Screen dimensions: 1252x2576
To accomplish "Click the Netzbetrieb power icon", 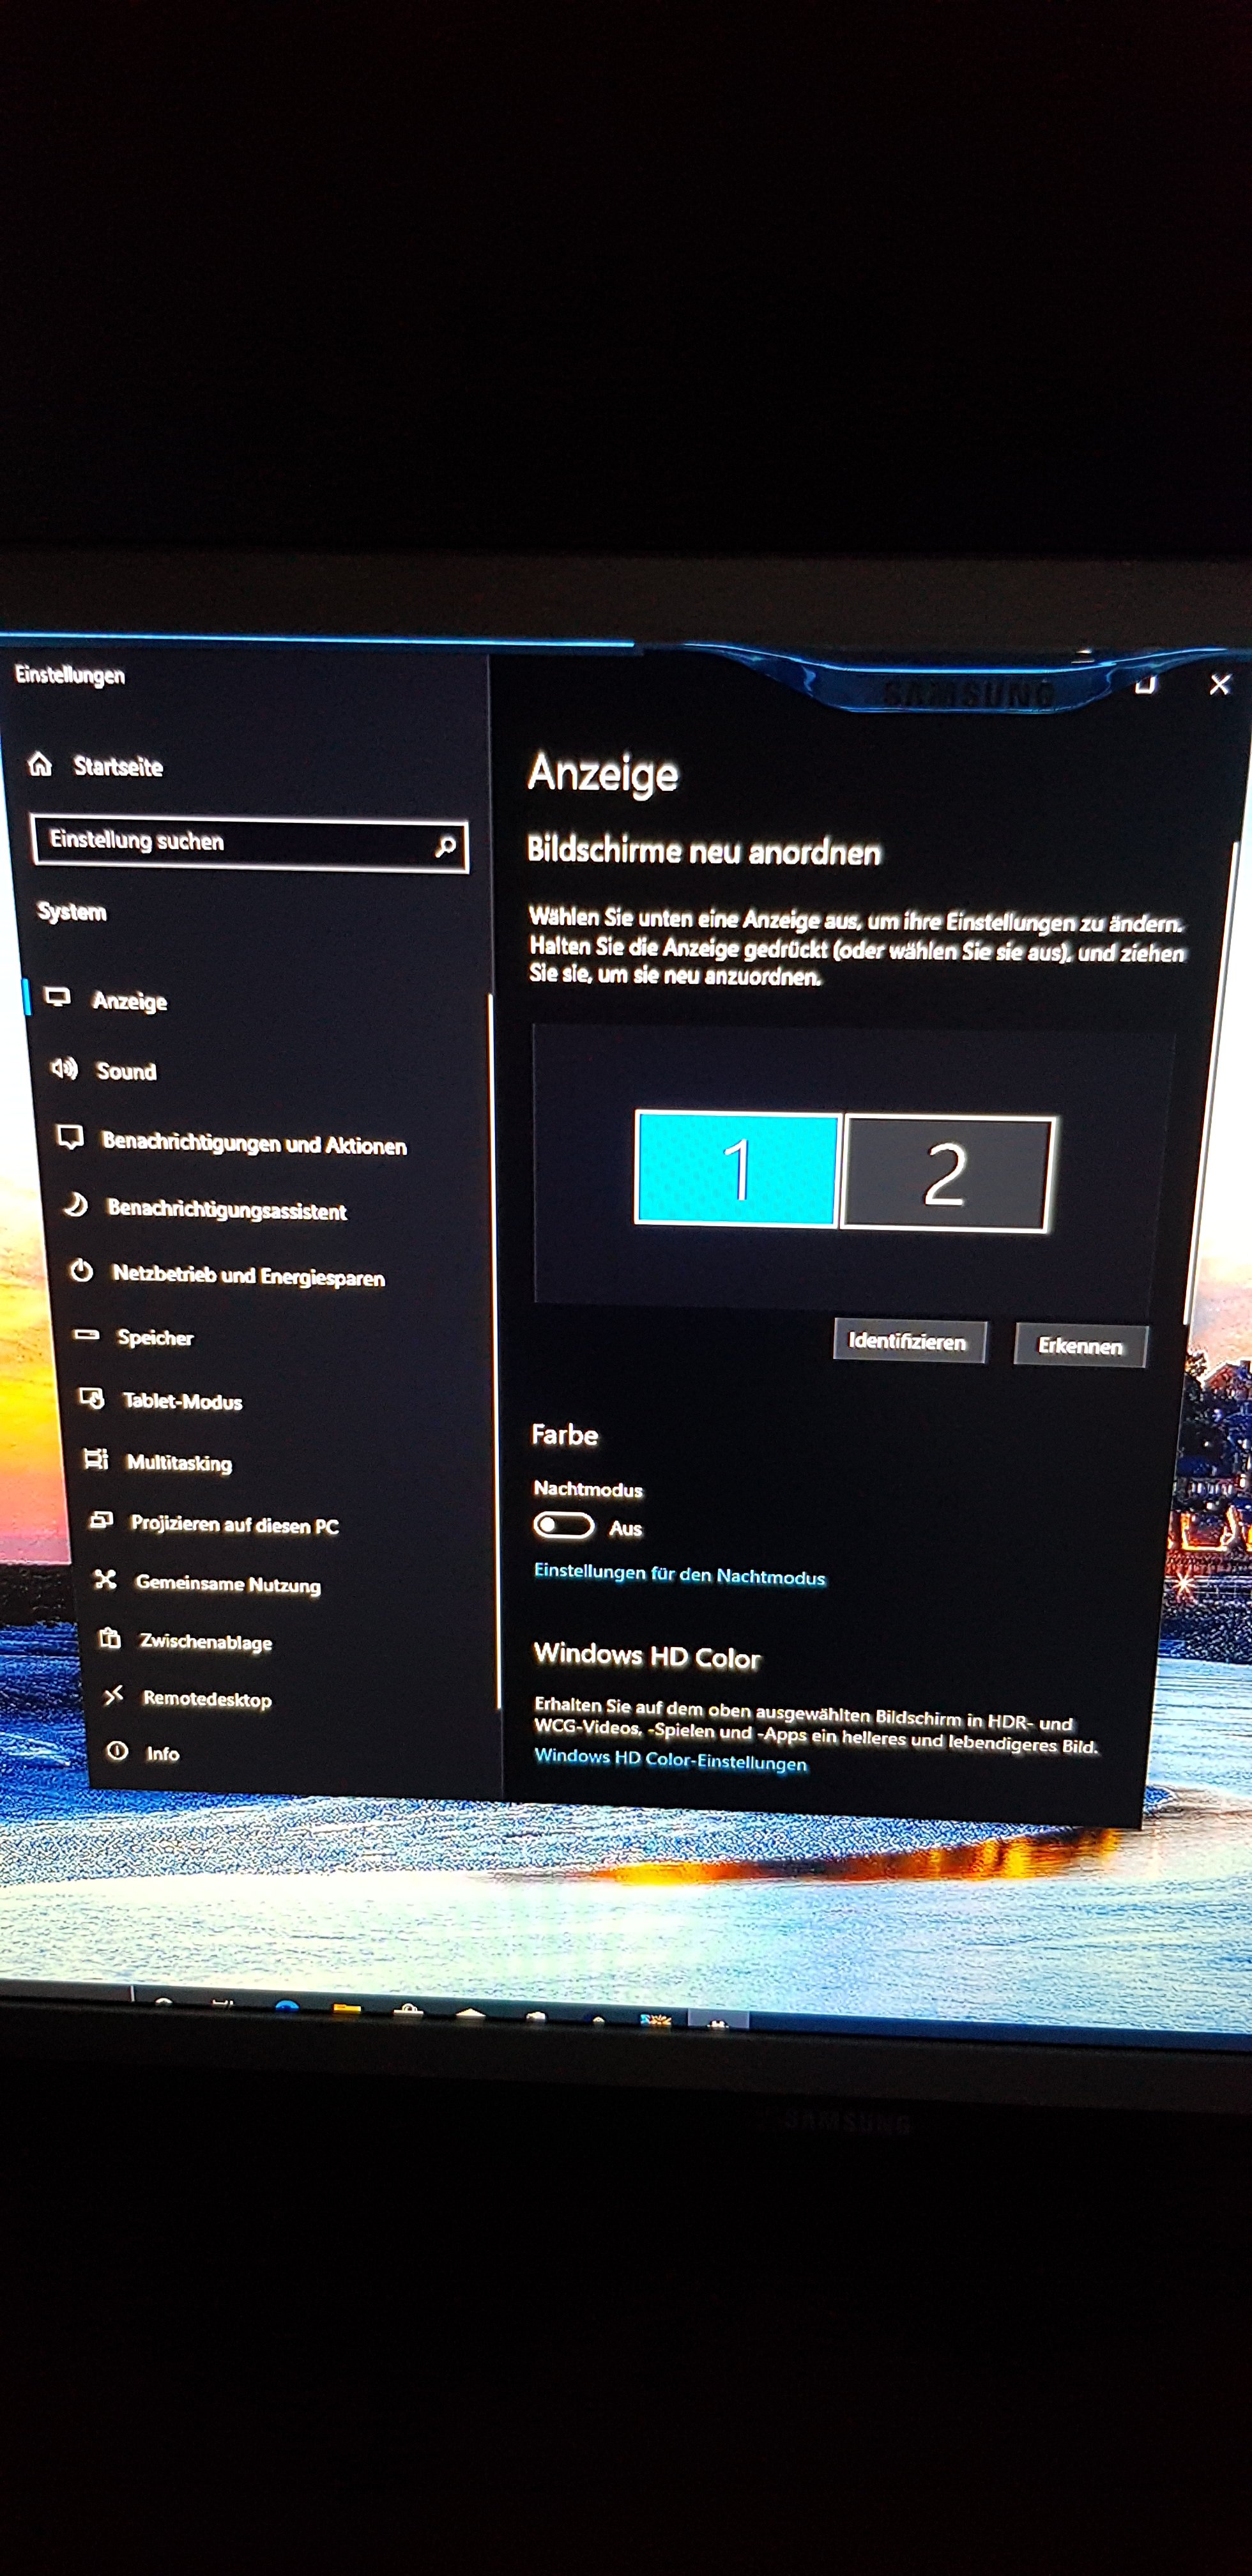I will (x=81, y=1271).
